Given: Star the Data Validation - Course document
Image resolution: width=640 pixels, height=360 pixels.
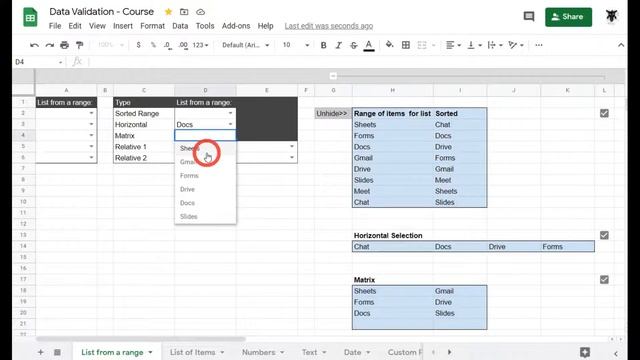Looking at the screenshot, I should coord(168,12).
